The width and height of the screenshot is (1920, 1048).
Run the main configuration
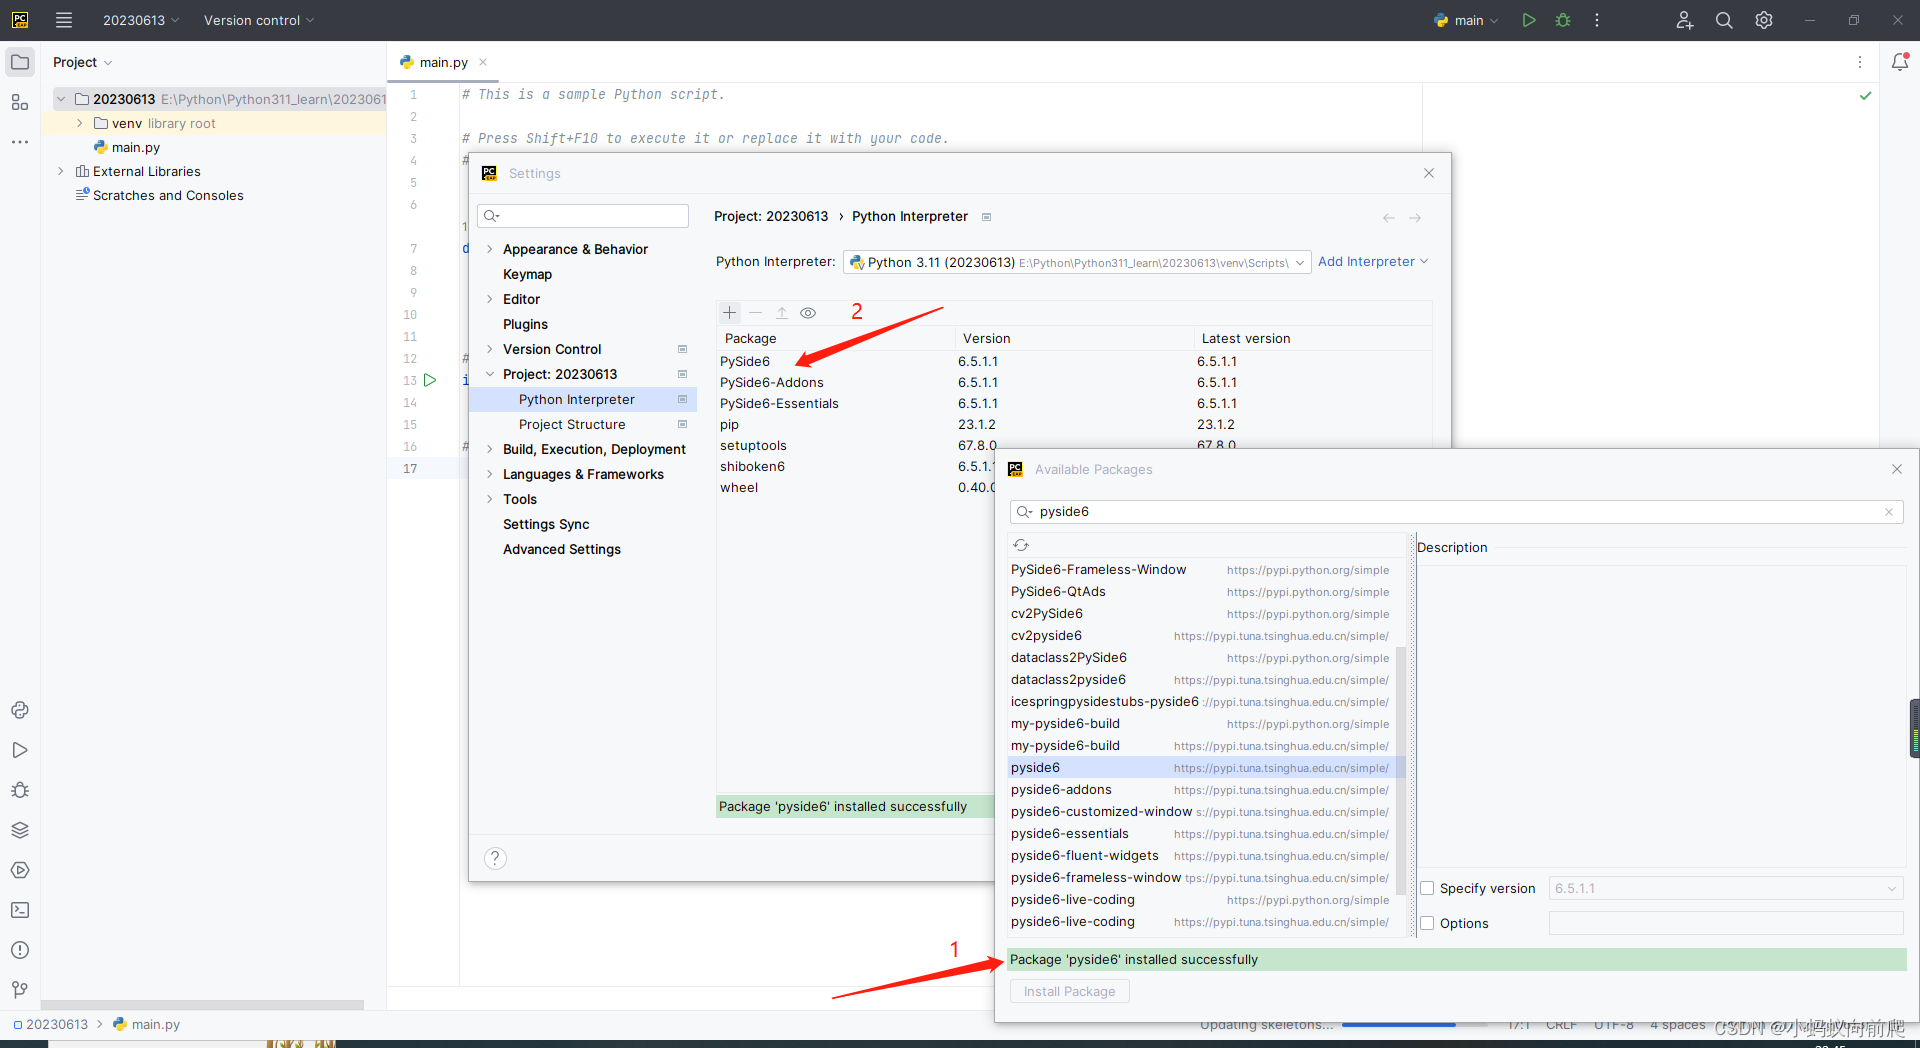(x=1528, y=20)
